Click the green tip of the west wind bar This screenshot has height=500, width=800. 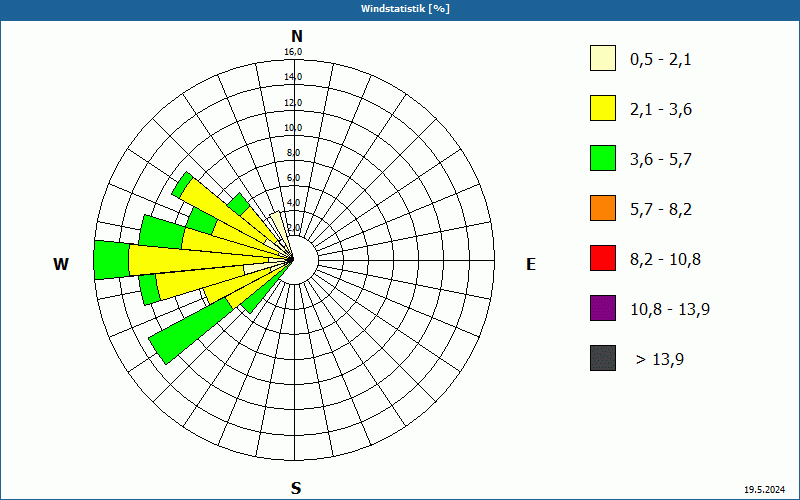pyautogui.click(x=111, y=260)
